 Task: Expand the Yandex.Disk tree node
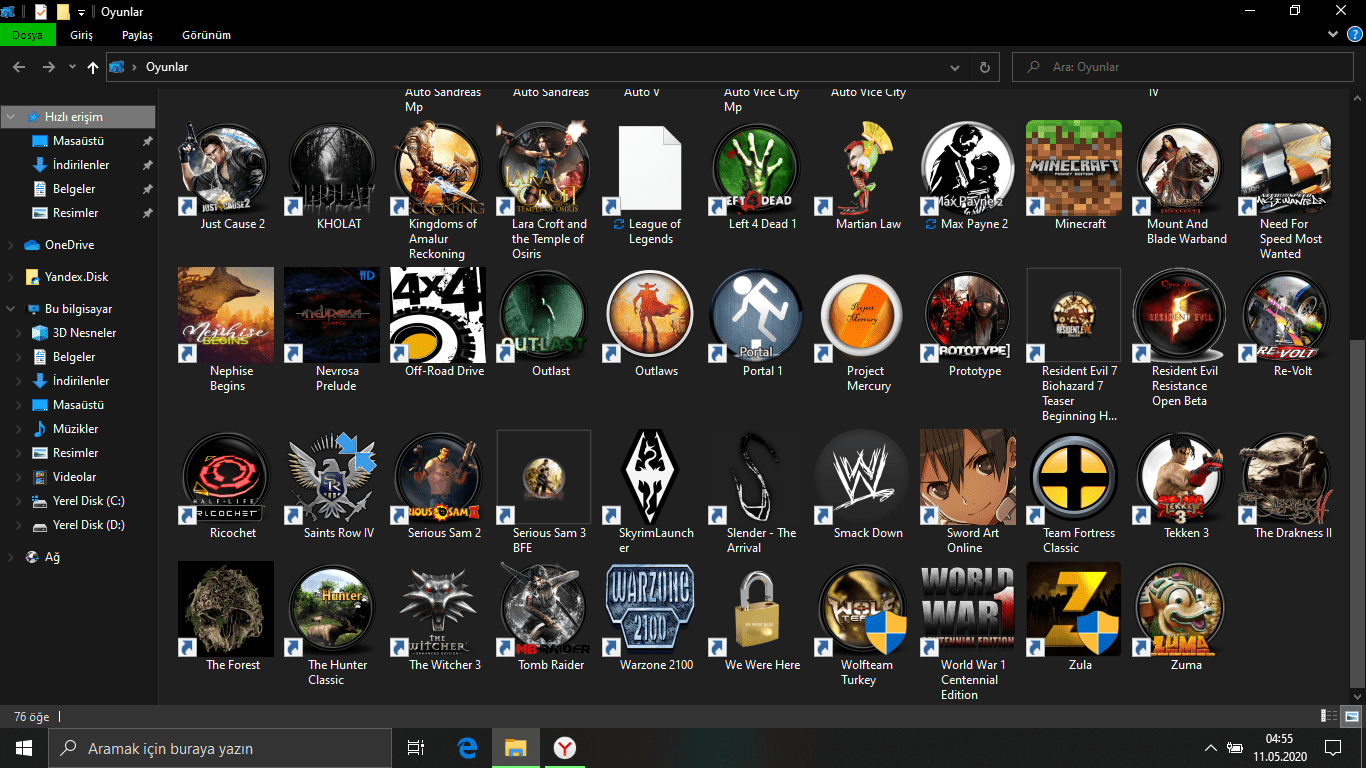(11, 277)
